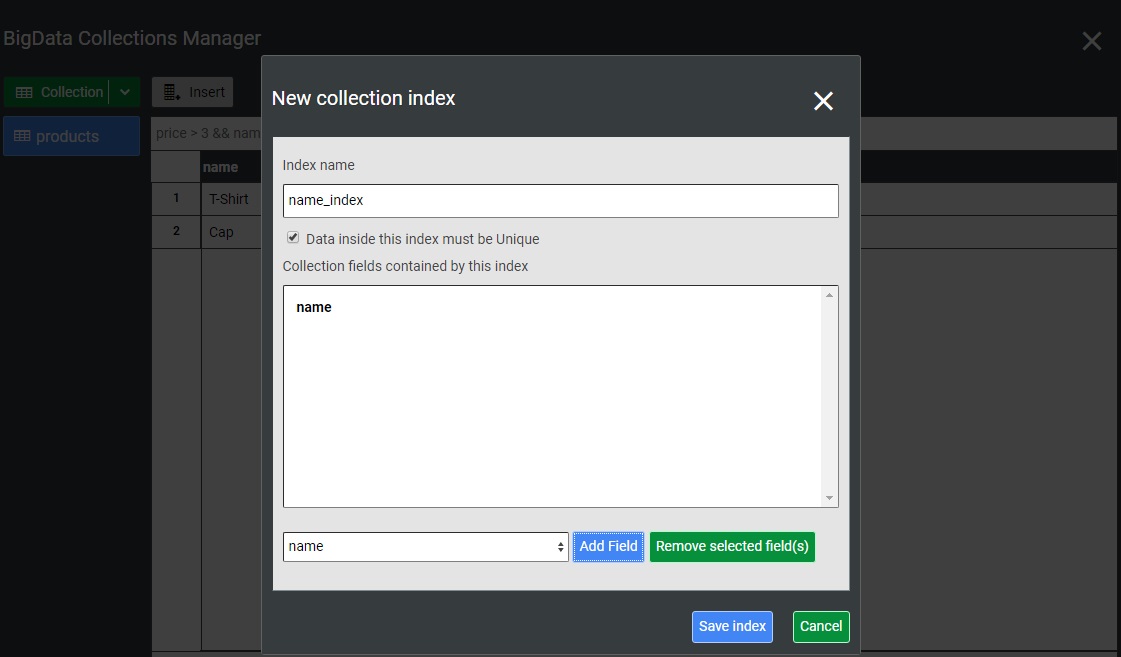Click Remove selected field(s) button
The height and width of the screenshot is (657, 1121).
[732, 547]
